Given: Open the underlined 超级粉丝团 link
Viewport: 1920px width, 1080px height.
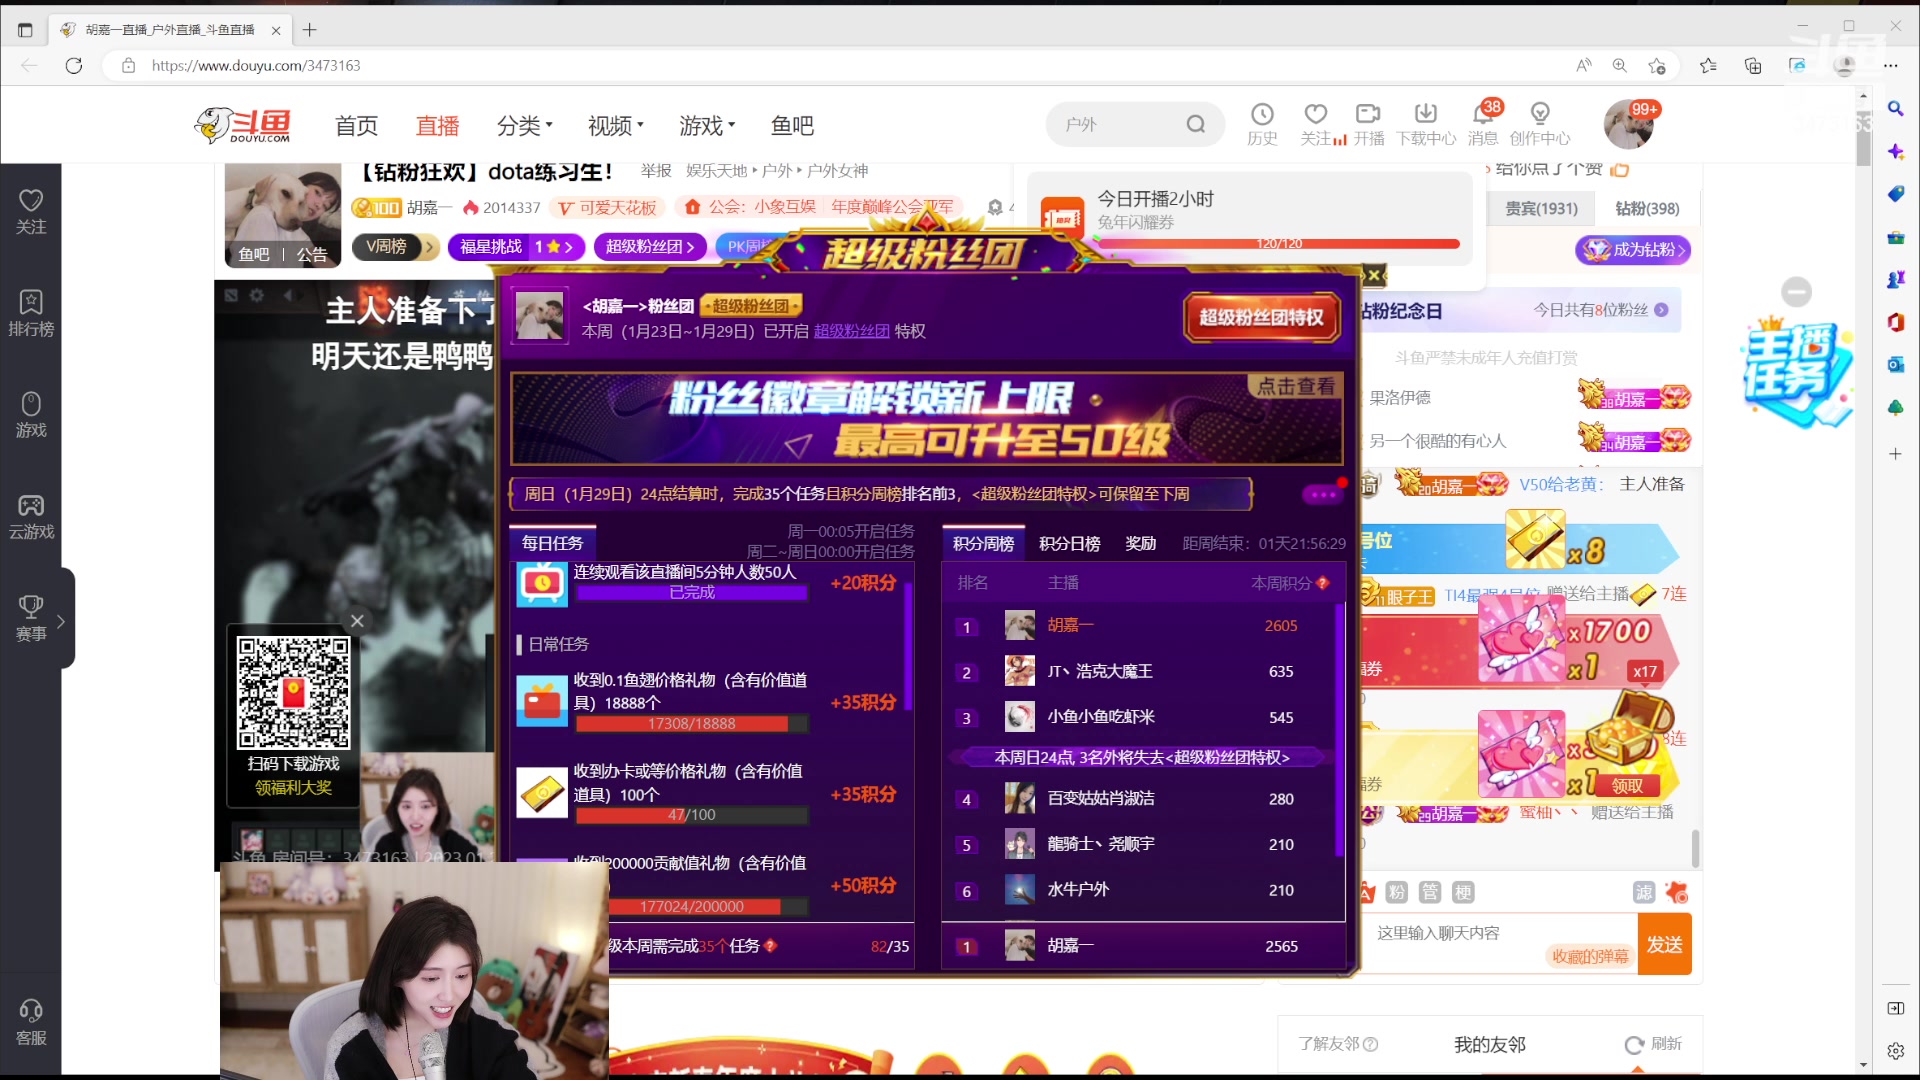Looking at the screenshot, I should [x=851, y=331].
